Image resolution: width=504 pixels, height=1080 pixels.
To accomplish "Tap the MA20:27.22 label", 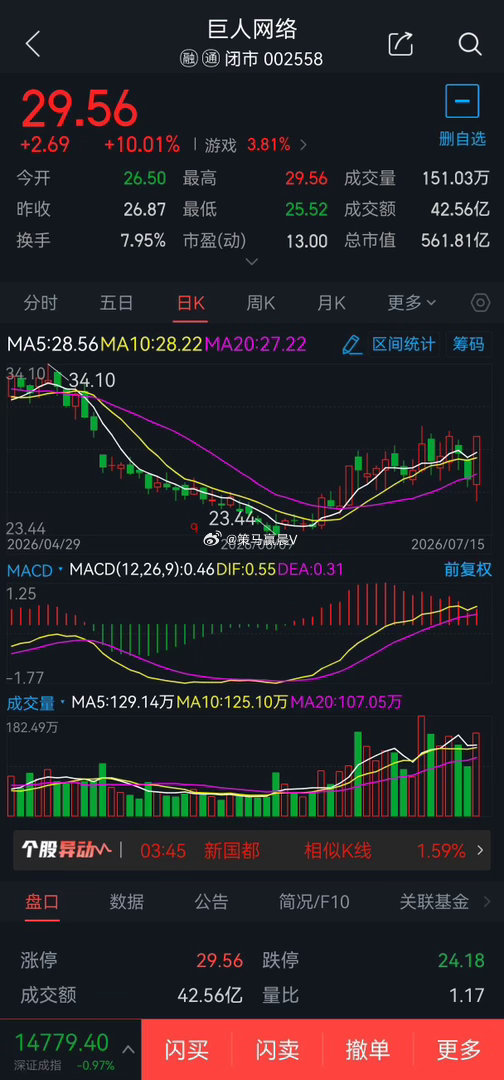I will (x=255, y=344).
